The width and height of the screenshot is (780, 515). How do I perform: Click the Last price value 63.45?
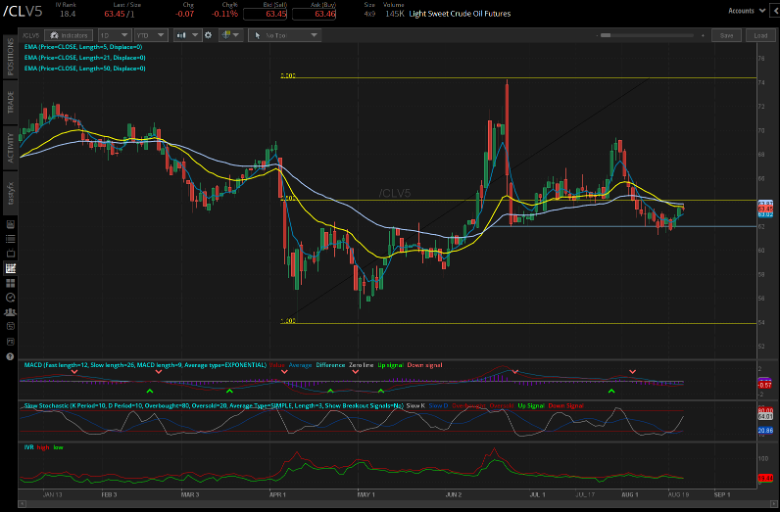(x=114, y=14)
